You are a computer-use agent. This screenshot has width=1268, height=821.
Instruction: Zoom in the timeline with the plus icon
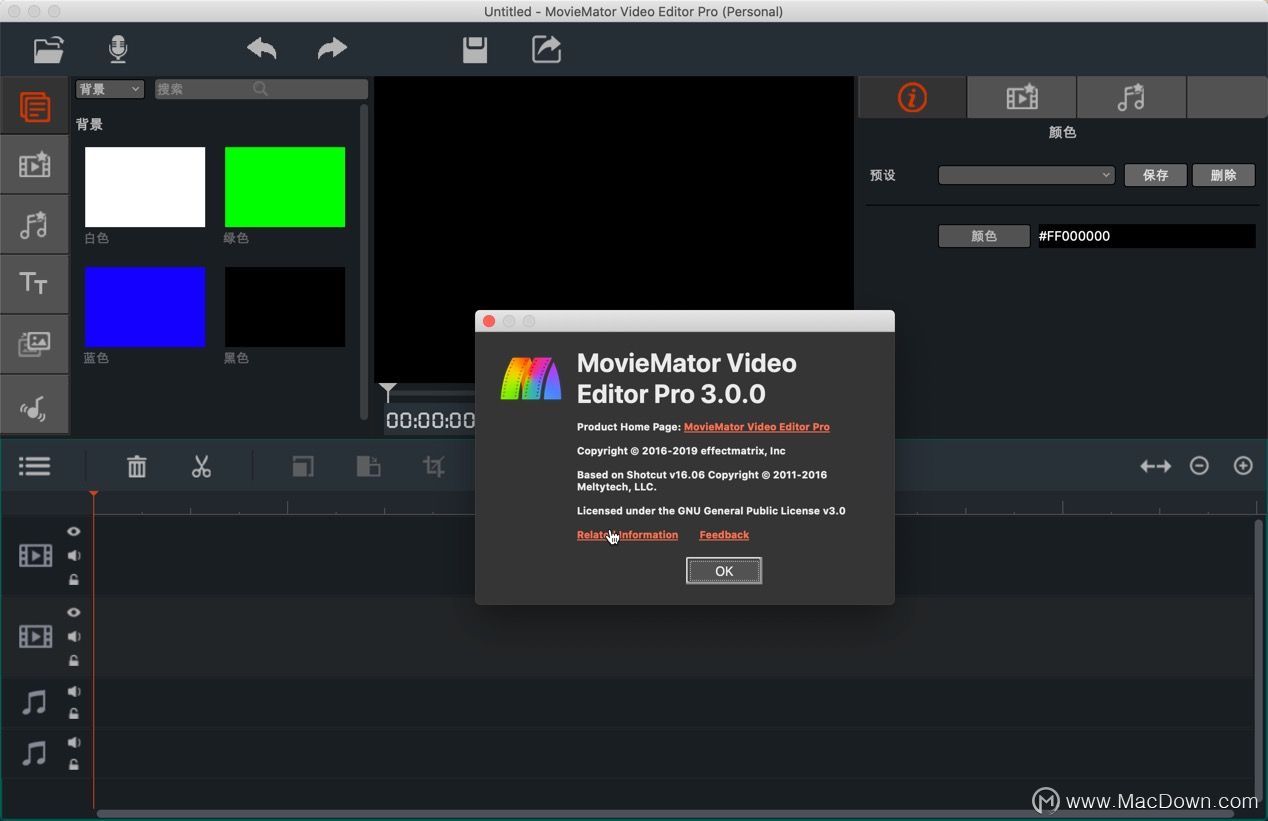click(x=1243, y=466)
